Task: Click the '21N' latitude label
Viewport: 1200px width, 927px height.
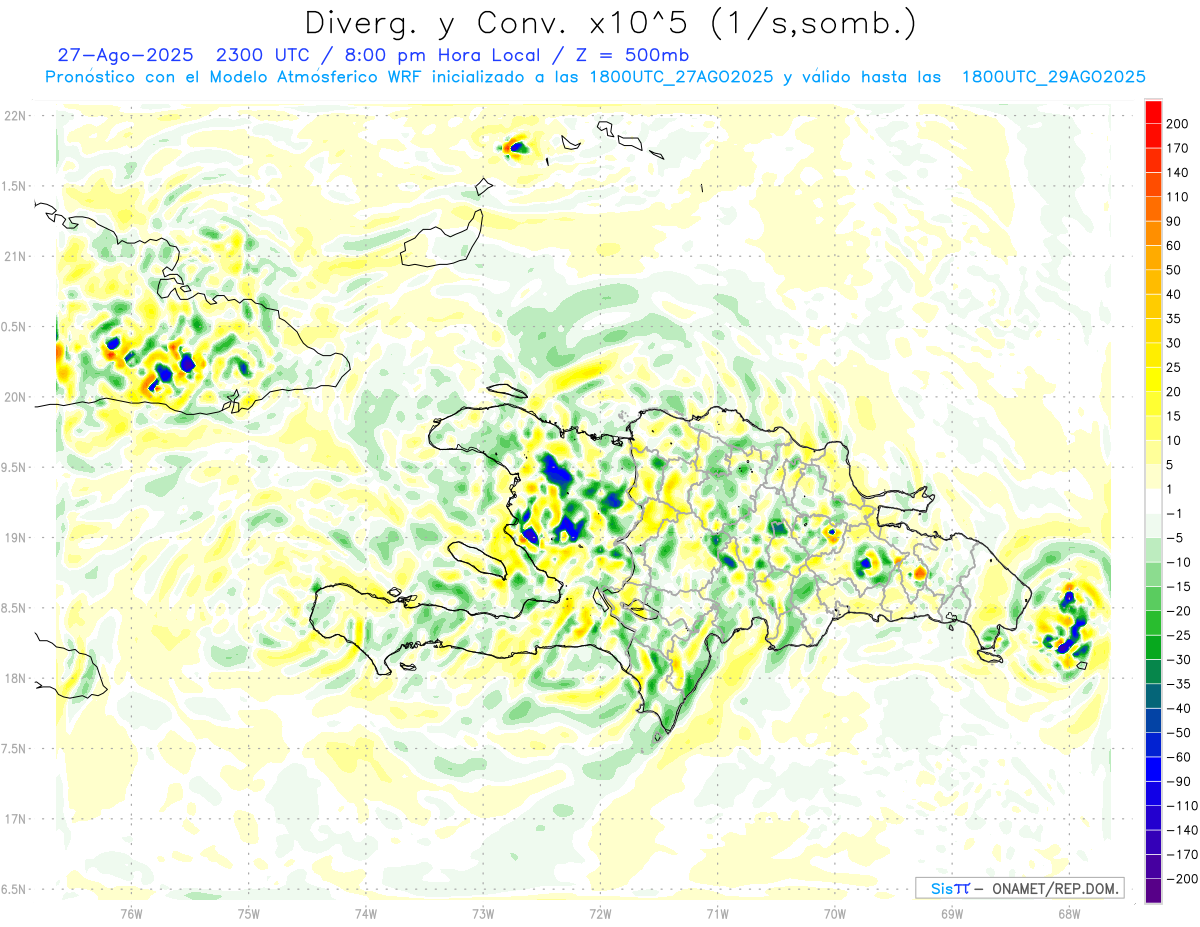Action: [x=17, y=256]
